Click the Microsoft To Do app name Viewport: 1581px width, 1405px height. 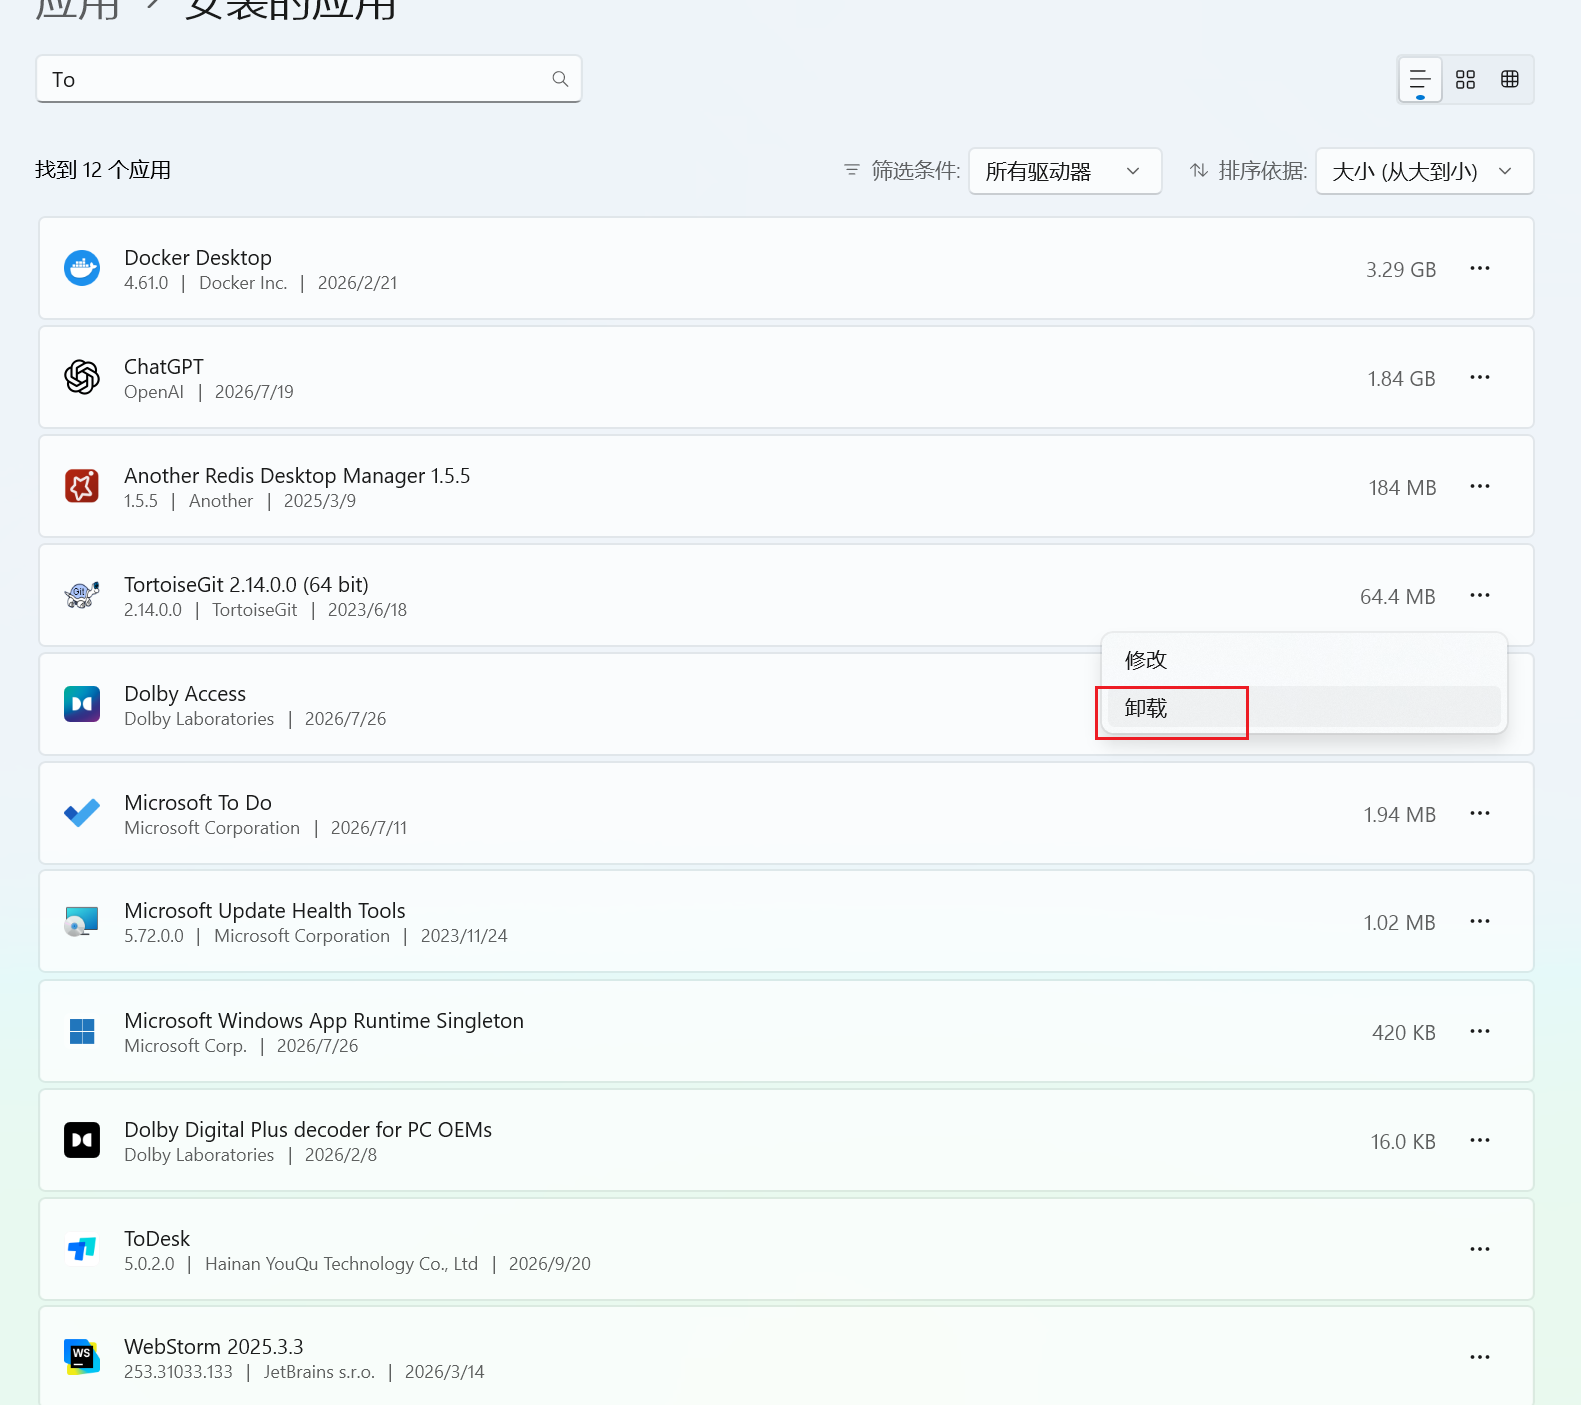coord(198,802)
